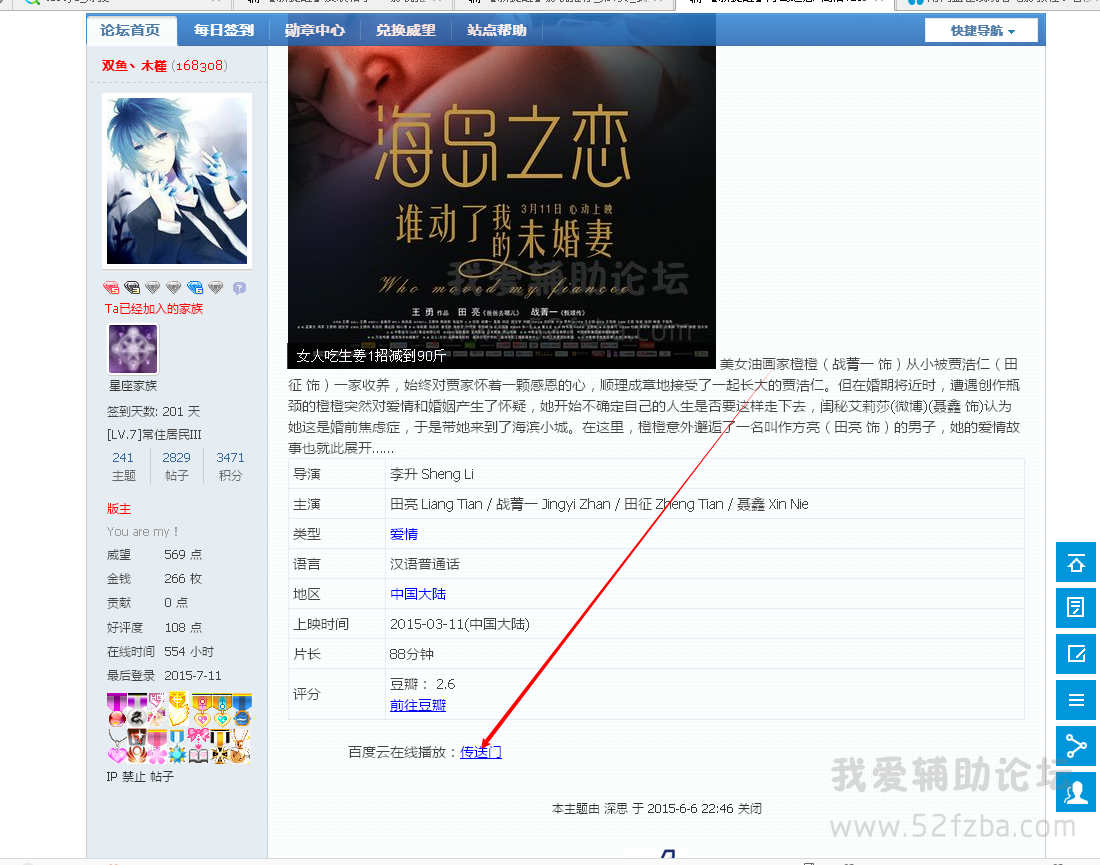Image resolution: width=1100 pixels, height=865 pixels.
Task: Go to 每日签到 in navigation bar
Action: coord(224,31)
